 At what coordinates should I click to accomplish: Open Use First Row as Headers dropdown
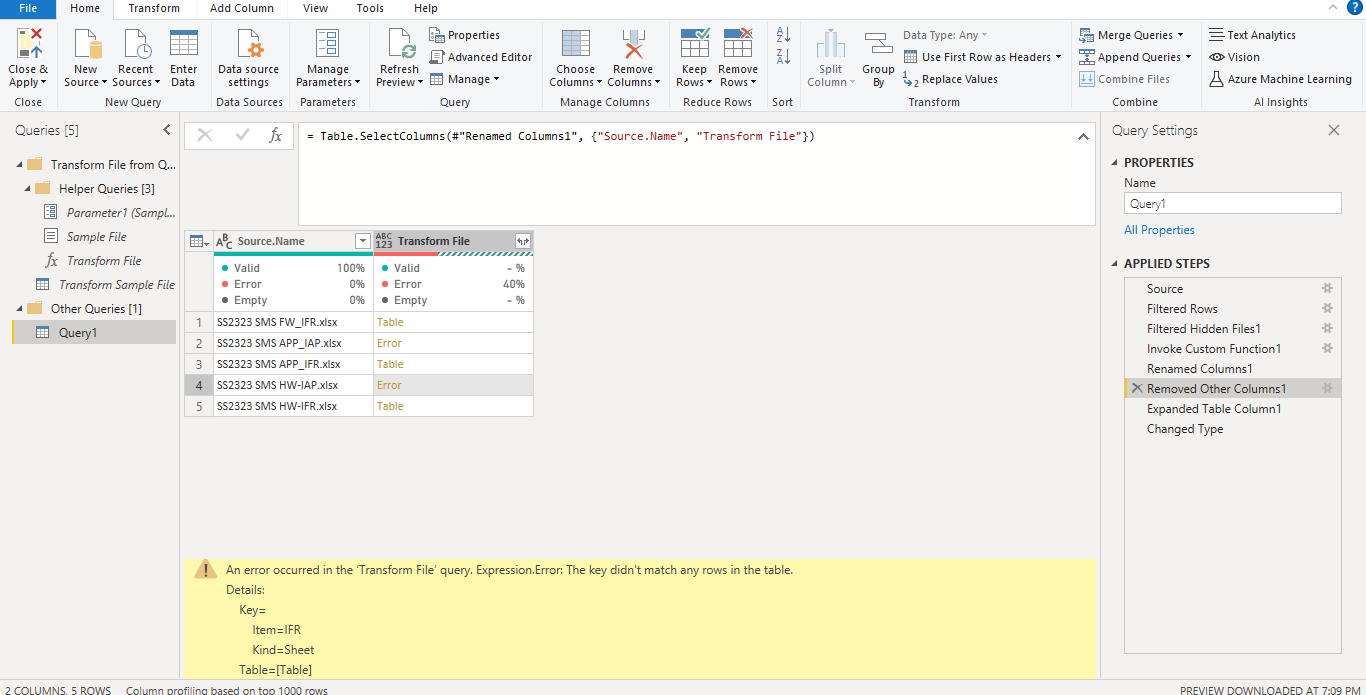pos(1058,57)
